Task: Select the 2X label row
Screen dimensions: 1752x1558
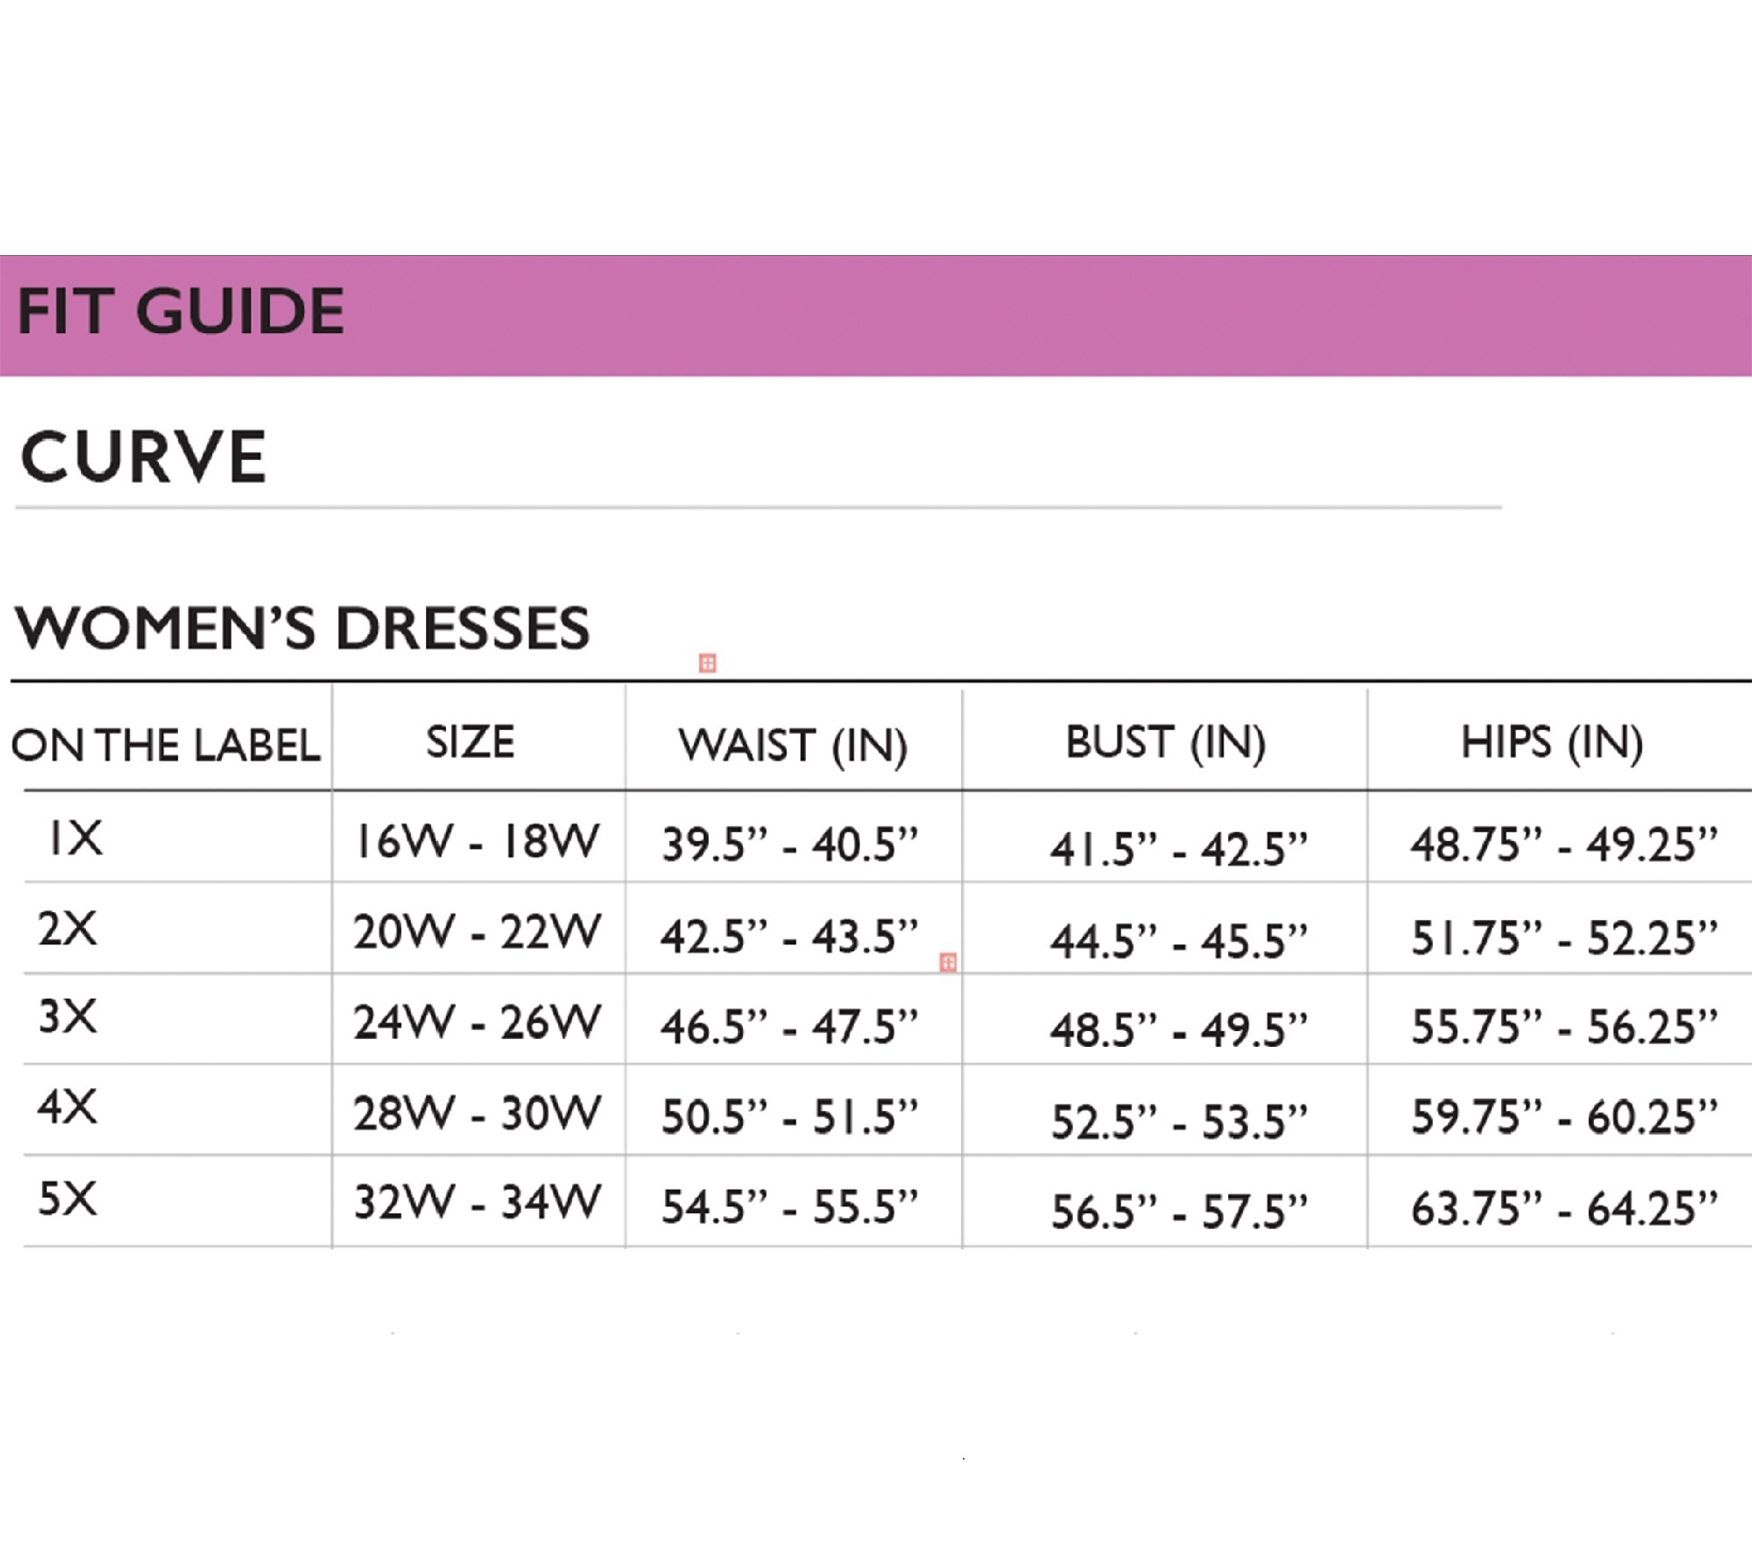Action: point(68,929)
